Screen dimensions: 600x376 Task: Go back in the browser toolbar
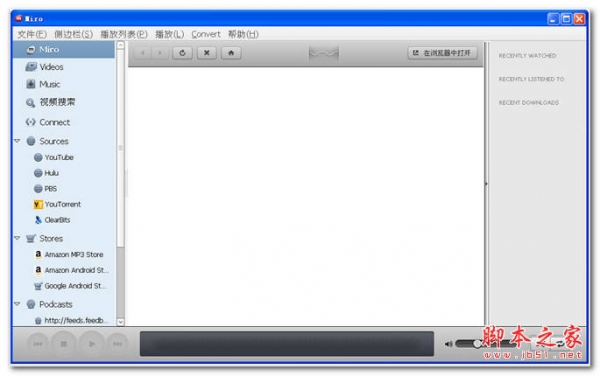pyautogui.click(x=143, y=53)
